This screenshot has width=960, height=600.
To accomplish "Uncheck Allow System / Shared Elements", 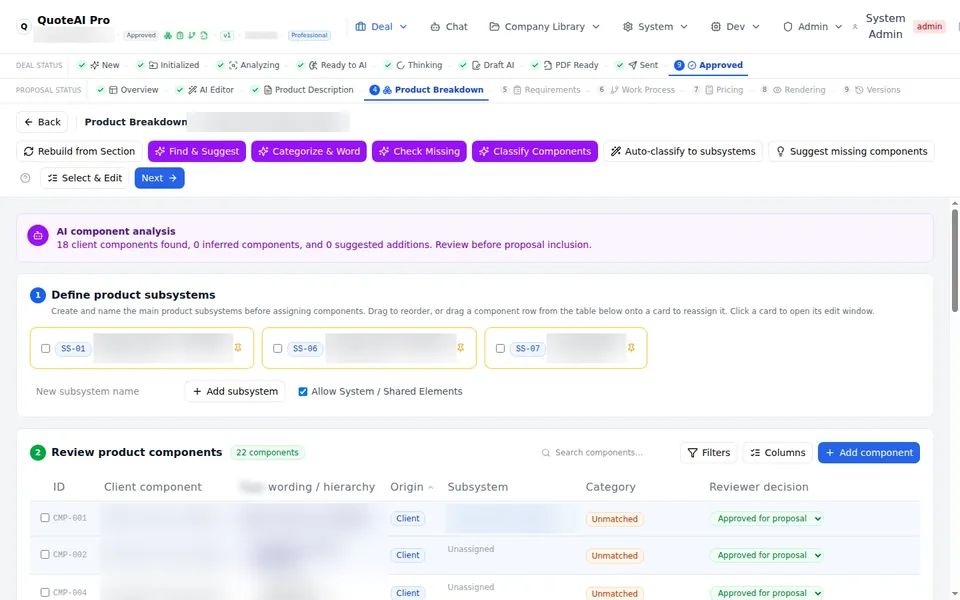I will (x=302, y=392).
